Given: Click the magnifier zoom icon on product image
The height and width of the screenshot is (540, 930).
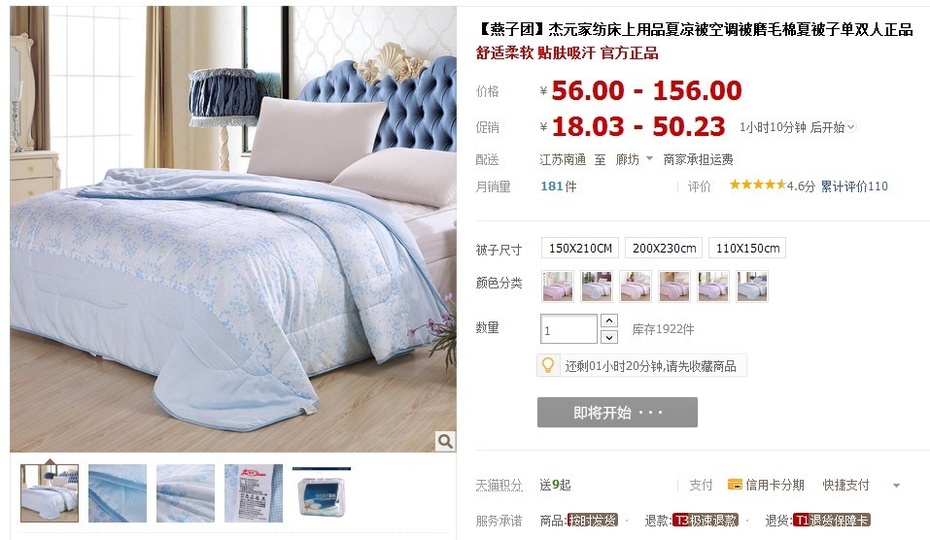Looking at the screenshot, I should (x=445, y=441).
